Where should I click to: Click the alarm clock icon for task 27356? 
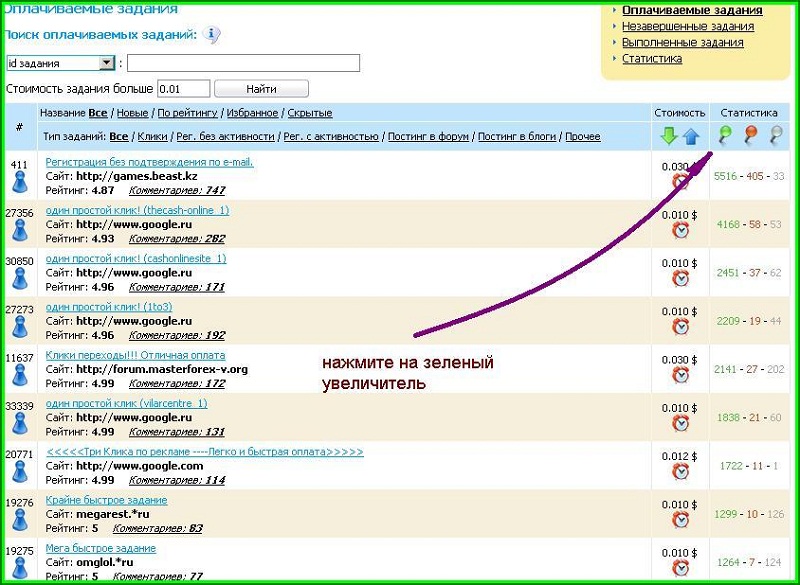pos(680,230)
